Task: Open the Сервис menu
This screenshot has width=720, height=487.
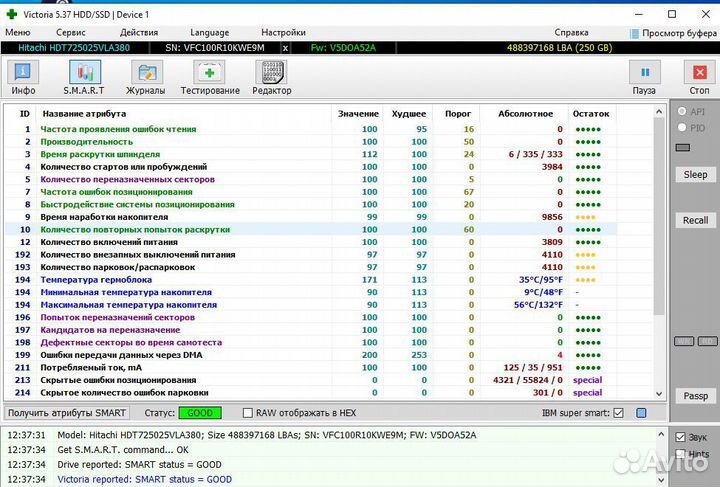Action: (72, 32)
